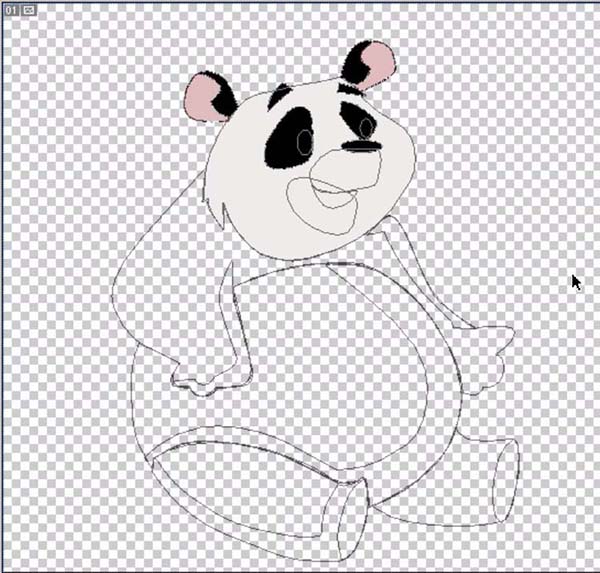
Task: Click the black part of the right ear
Action: tap(354, 63)
